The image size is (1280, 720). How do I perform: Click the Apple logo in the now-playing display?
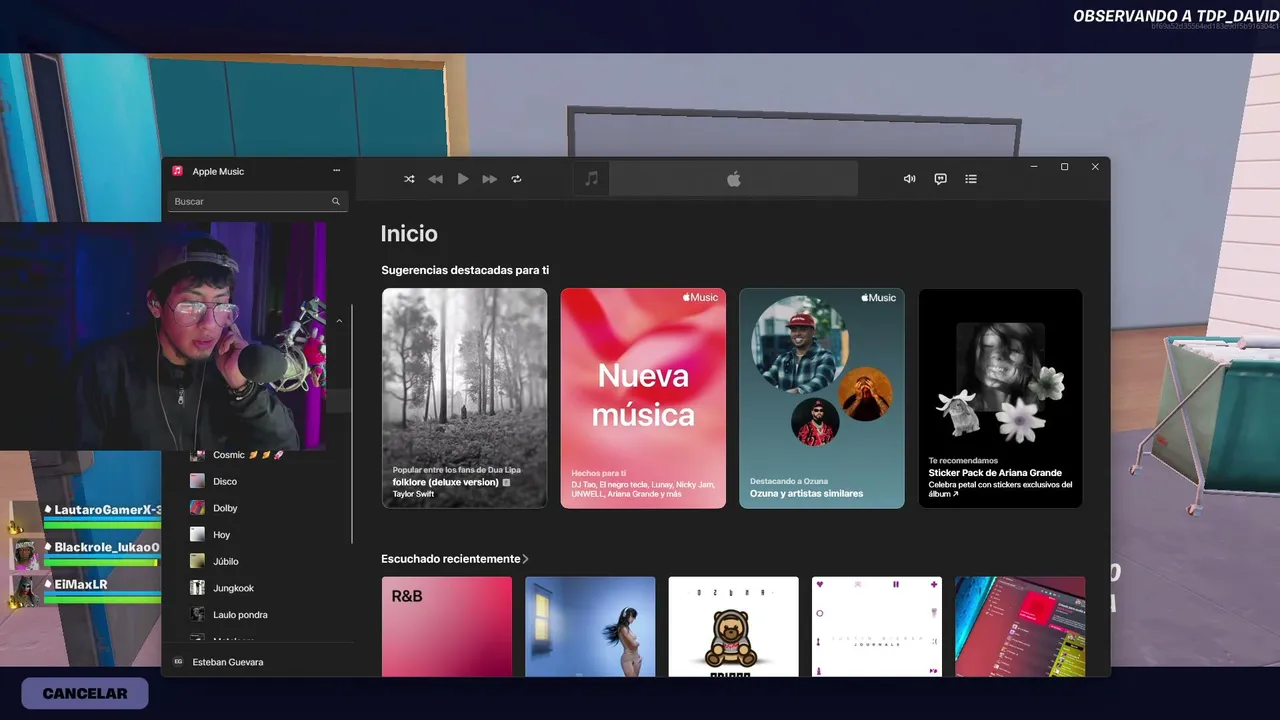click(x=734, y=179)
